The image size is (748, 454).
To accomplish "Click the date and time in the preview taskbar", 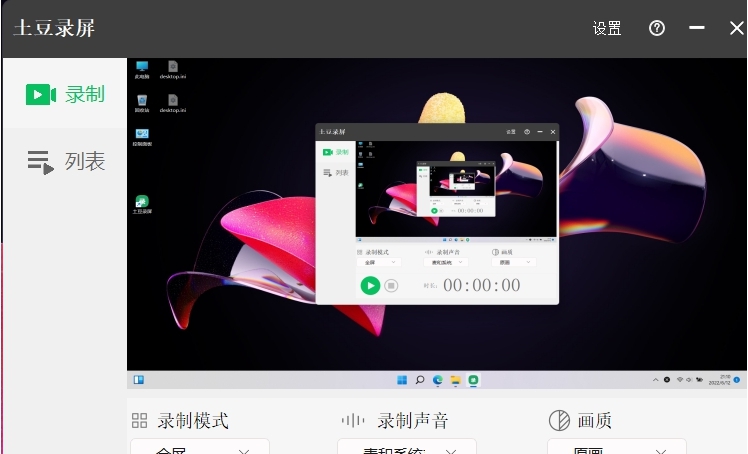I will tap(720, 380).
